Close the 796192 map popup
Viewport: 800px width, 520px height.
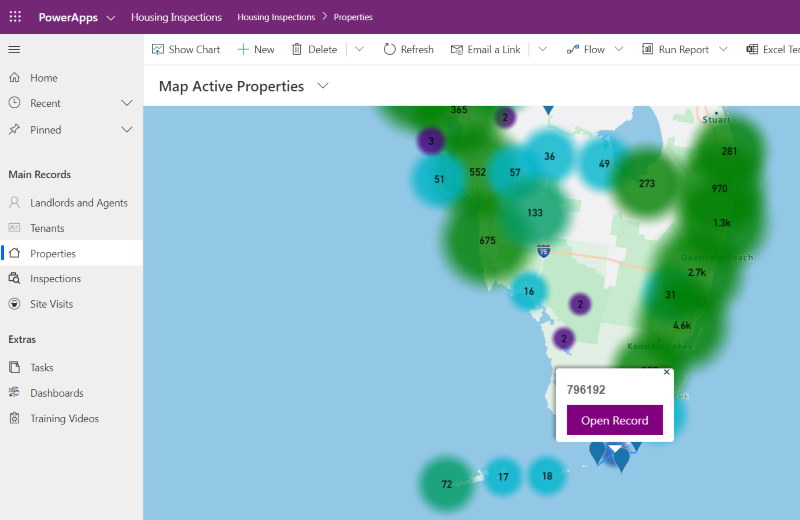coord(666,372)
